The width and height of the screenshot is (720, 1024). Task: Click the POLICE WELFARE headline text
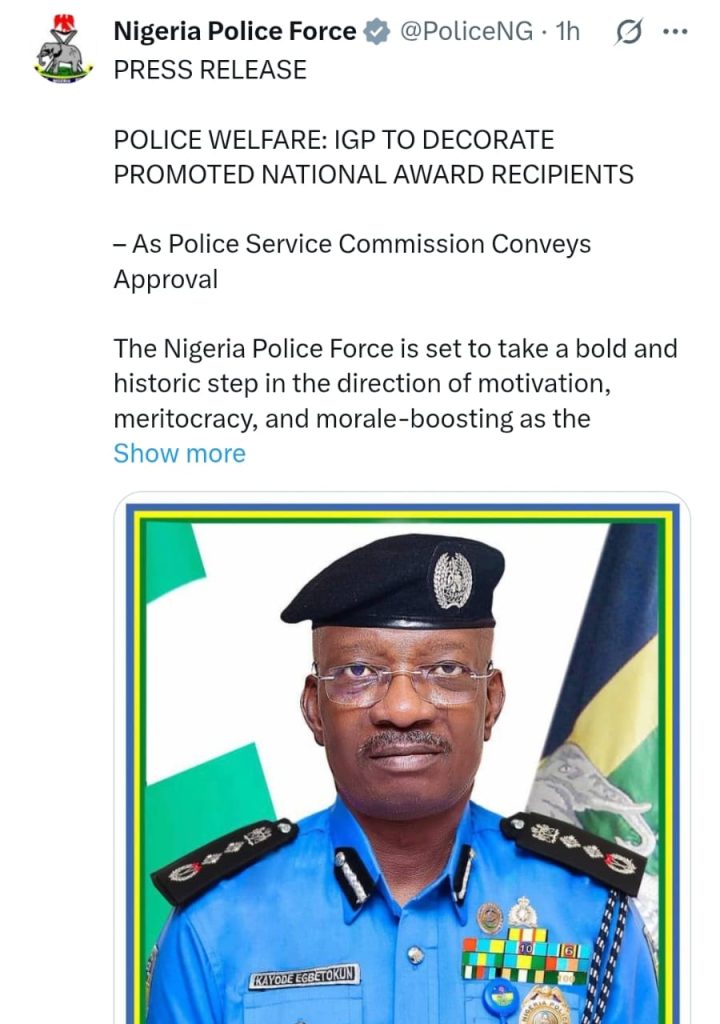(x=373, y=157)
